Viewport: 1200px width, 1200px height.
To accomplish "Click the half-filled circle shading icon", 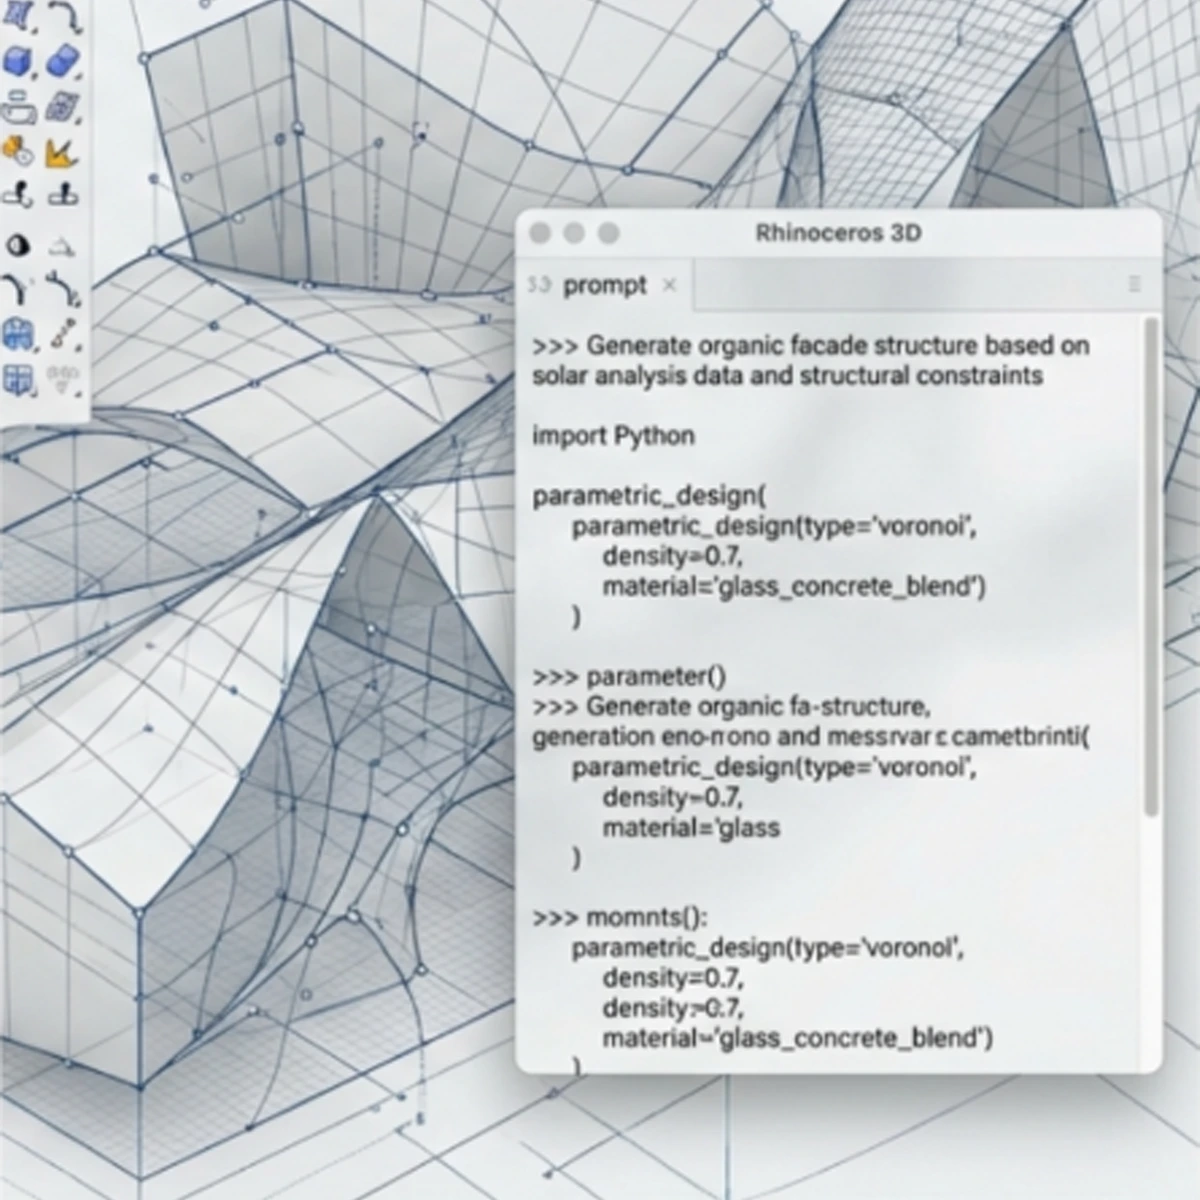I will pos(19,245).
